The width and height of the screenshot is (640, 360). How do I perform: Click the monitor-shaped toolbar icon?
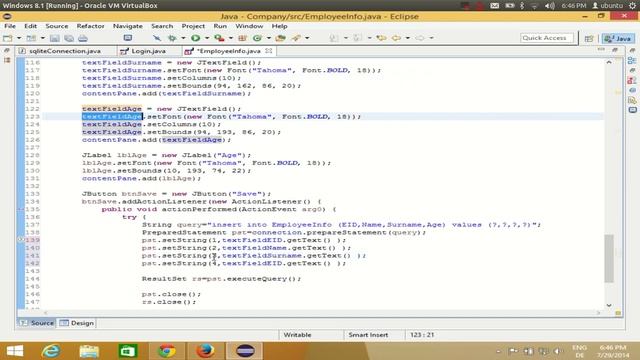(128, 38)
